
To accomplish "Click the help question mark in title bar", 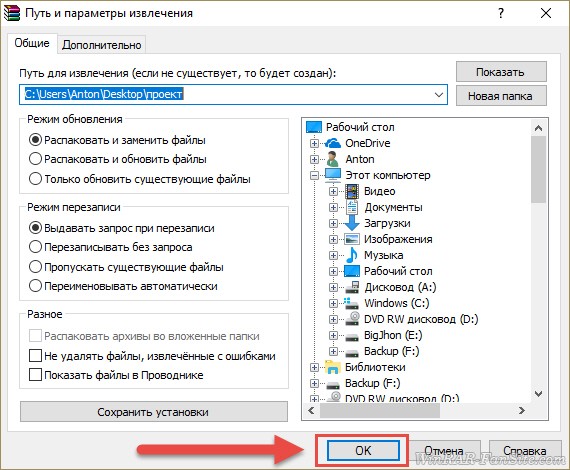I will coord(501,13).
